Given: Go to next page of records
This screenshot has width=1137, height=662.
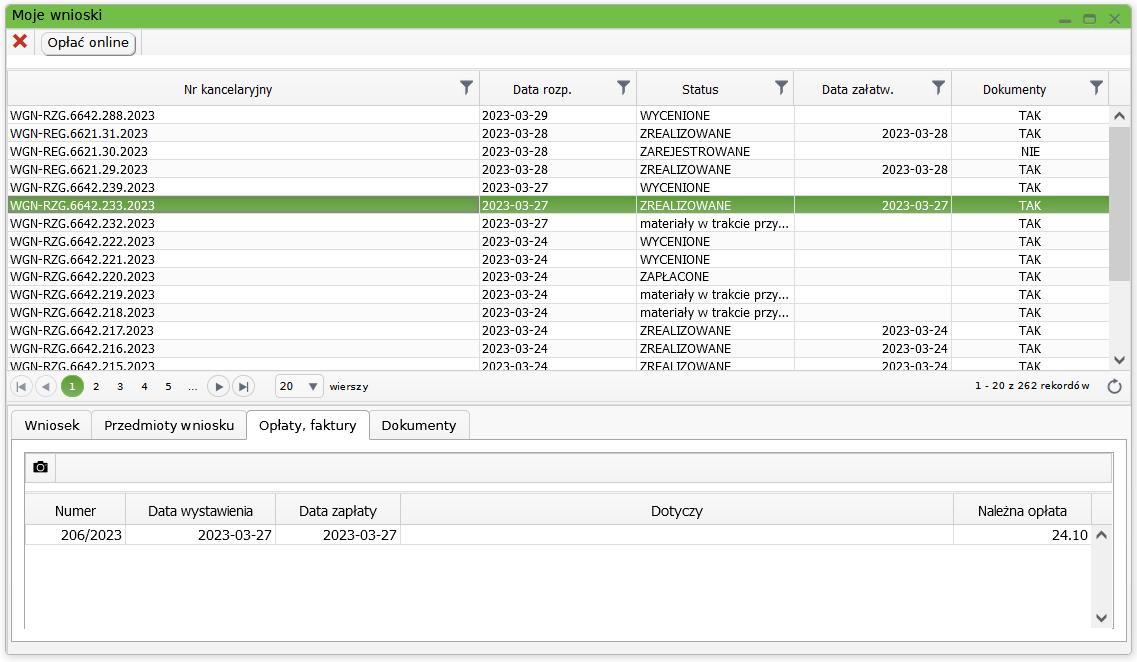Looking at the screenshot, I should pos(218,387).
